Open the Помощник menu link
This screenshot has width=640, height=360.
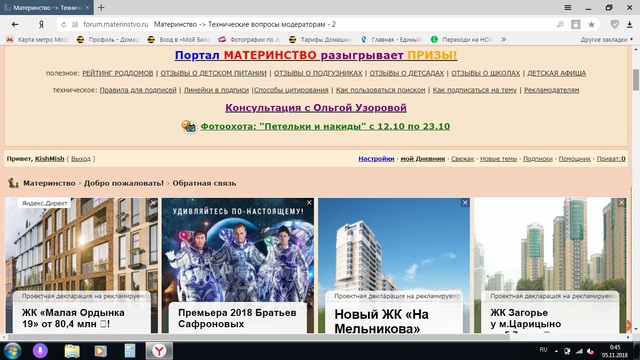[575, 158]
